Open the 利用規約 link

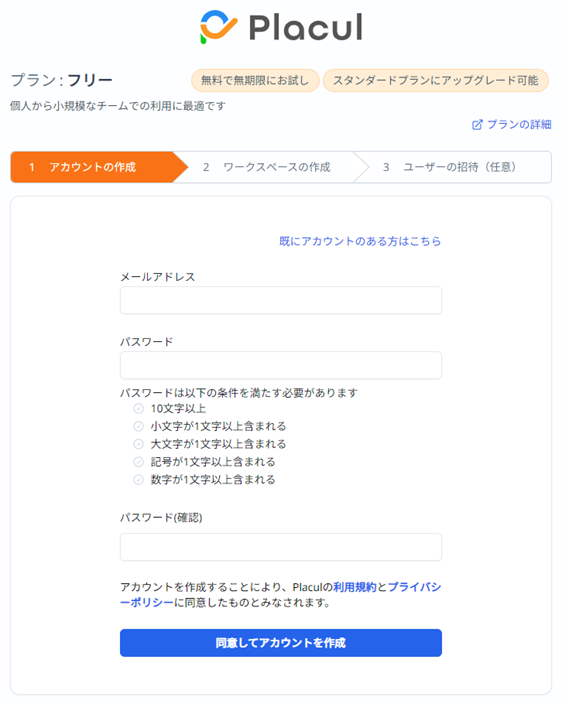click(355, 587)
